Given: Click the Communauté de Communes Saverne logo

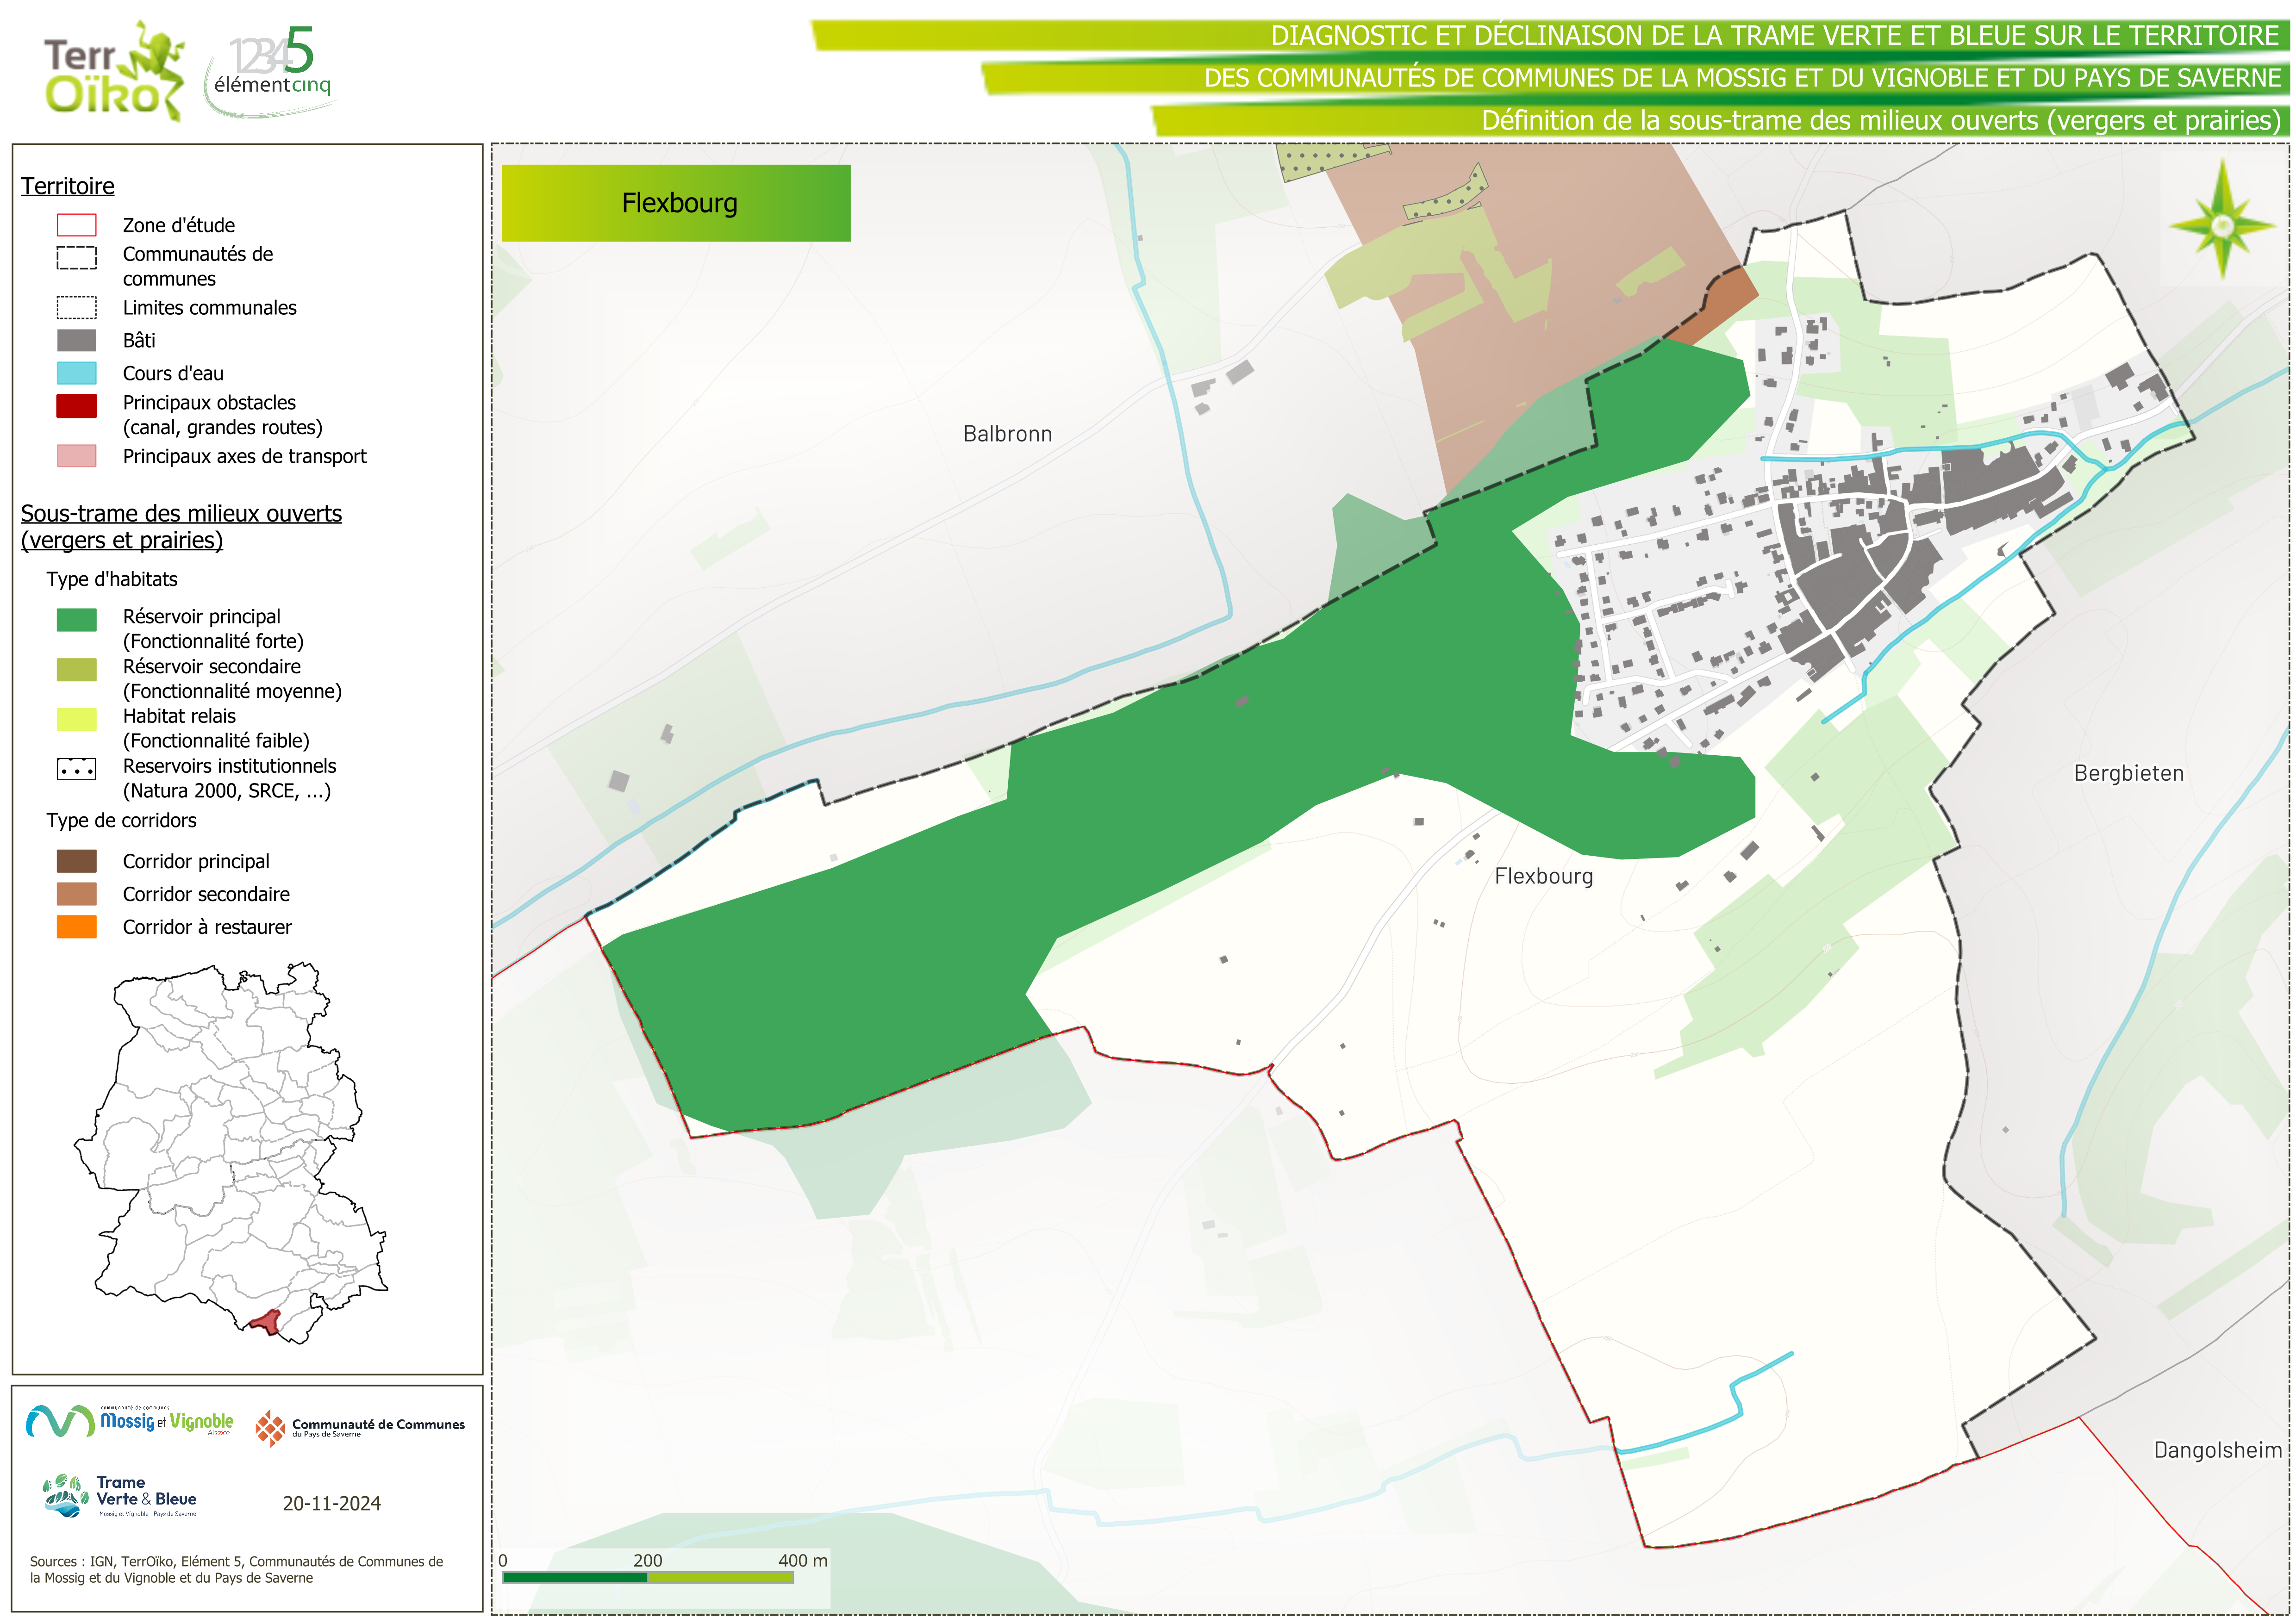Looking at the screenshot, I should [360, 1428].
